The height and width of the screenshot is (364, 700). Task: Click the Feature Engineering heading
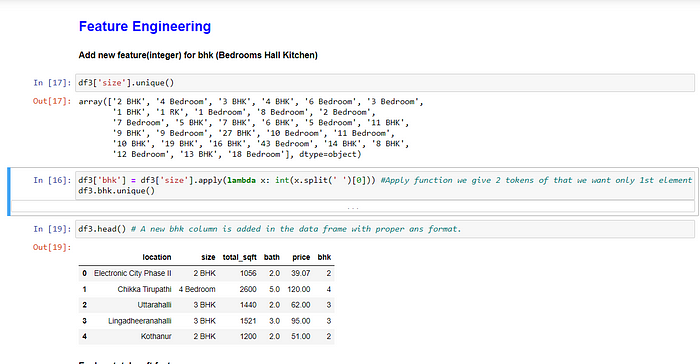click(x=145, y=26)
